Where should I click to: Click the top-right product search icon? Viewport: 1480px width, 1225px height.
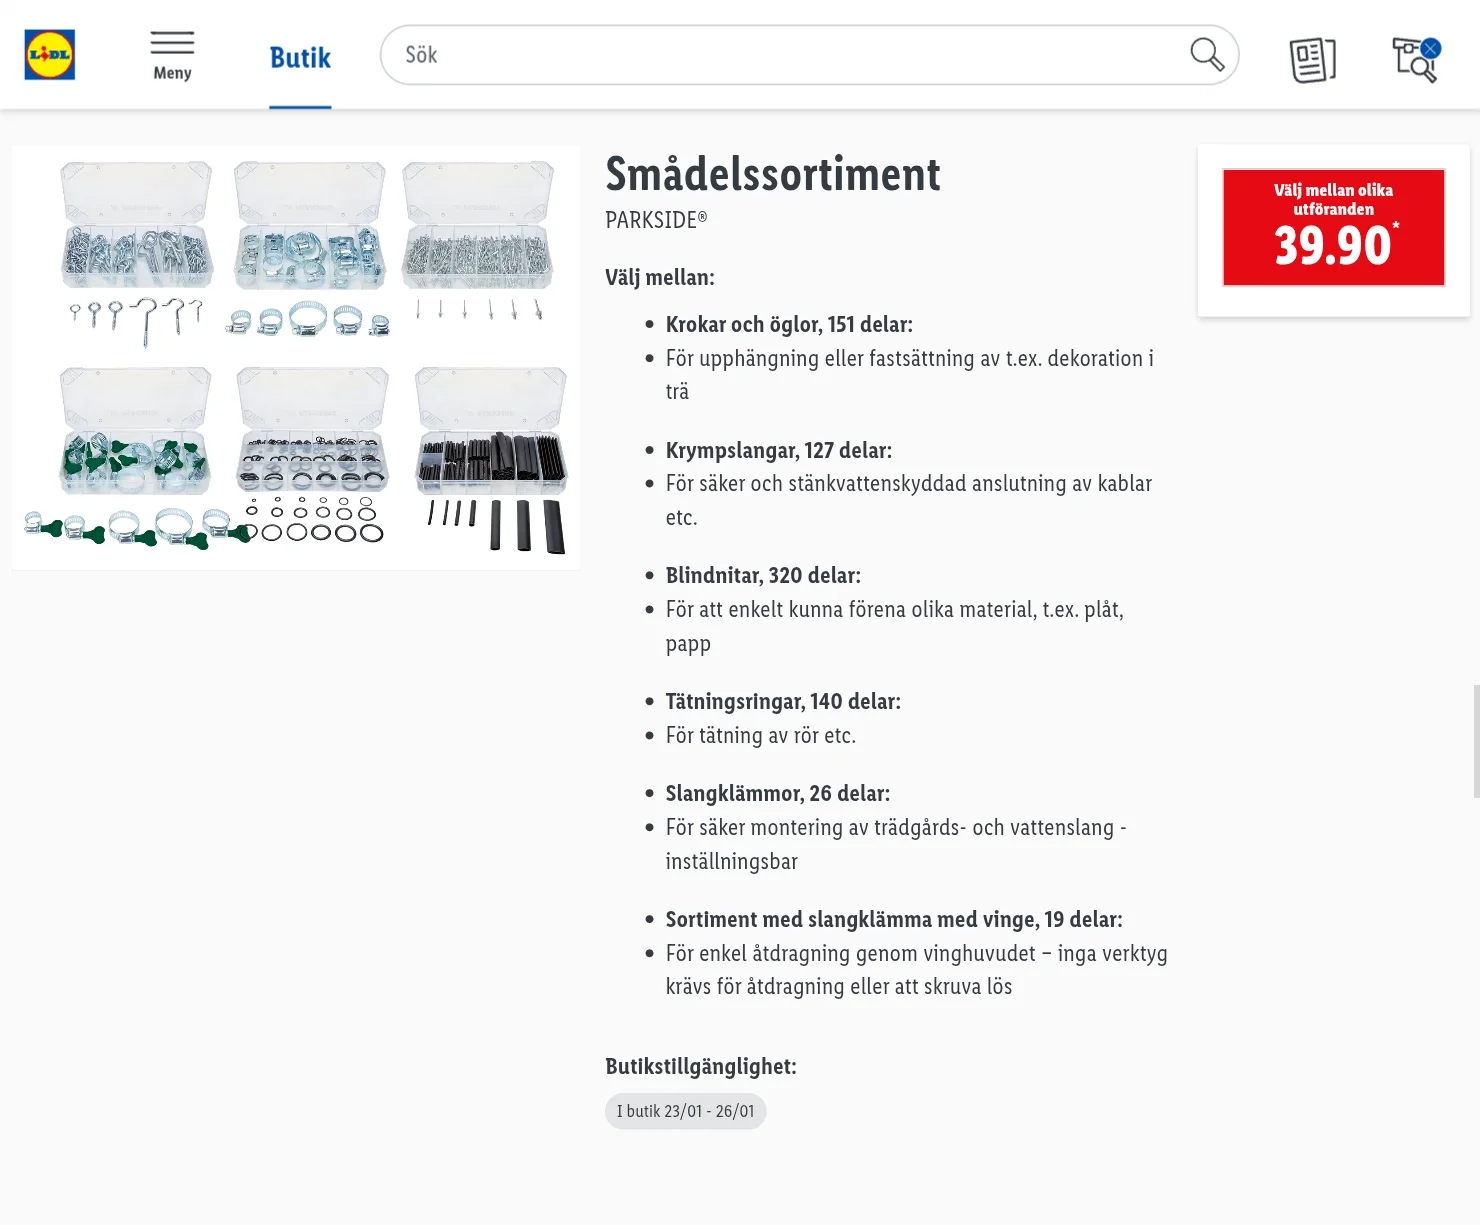tap(1415, 59)
